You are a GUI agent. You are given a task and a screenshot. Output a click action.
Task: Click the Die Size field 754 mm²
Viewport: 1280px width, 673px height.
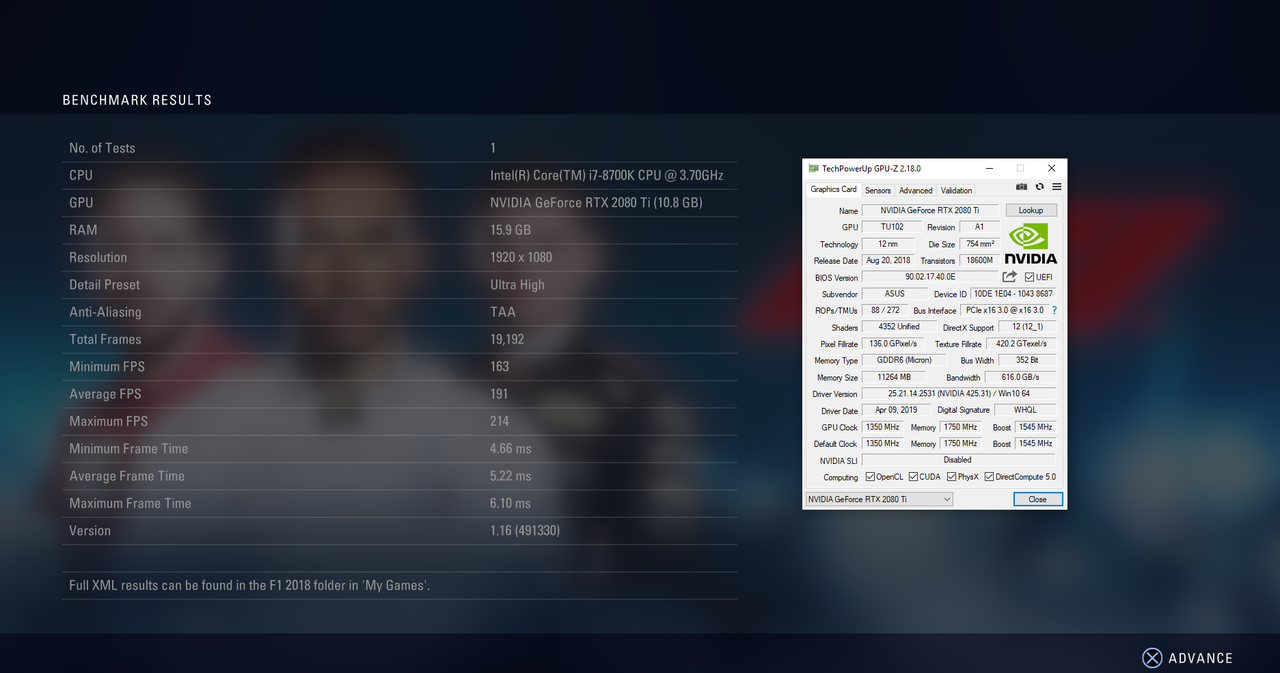tap(979, 244)
